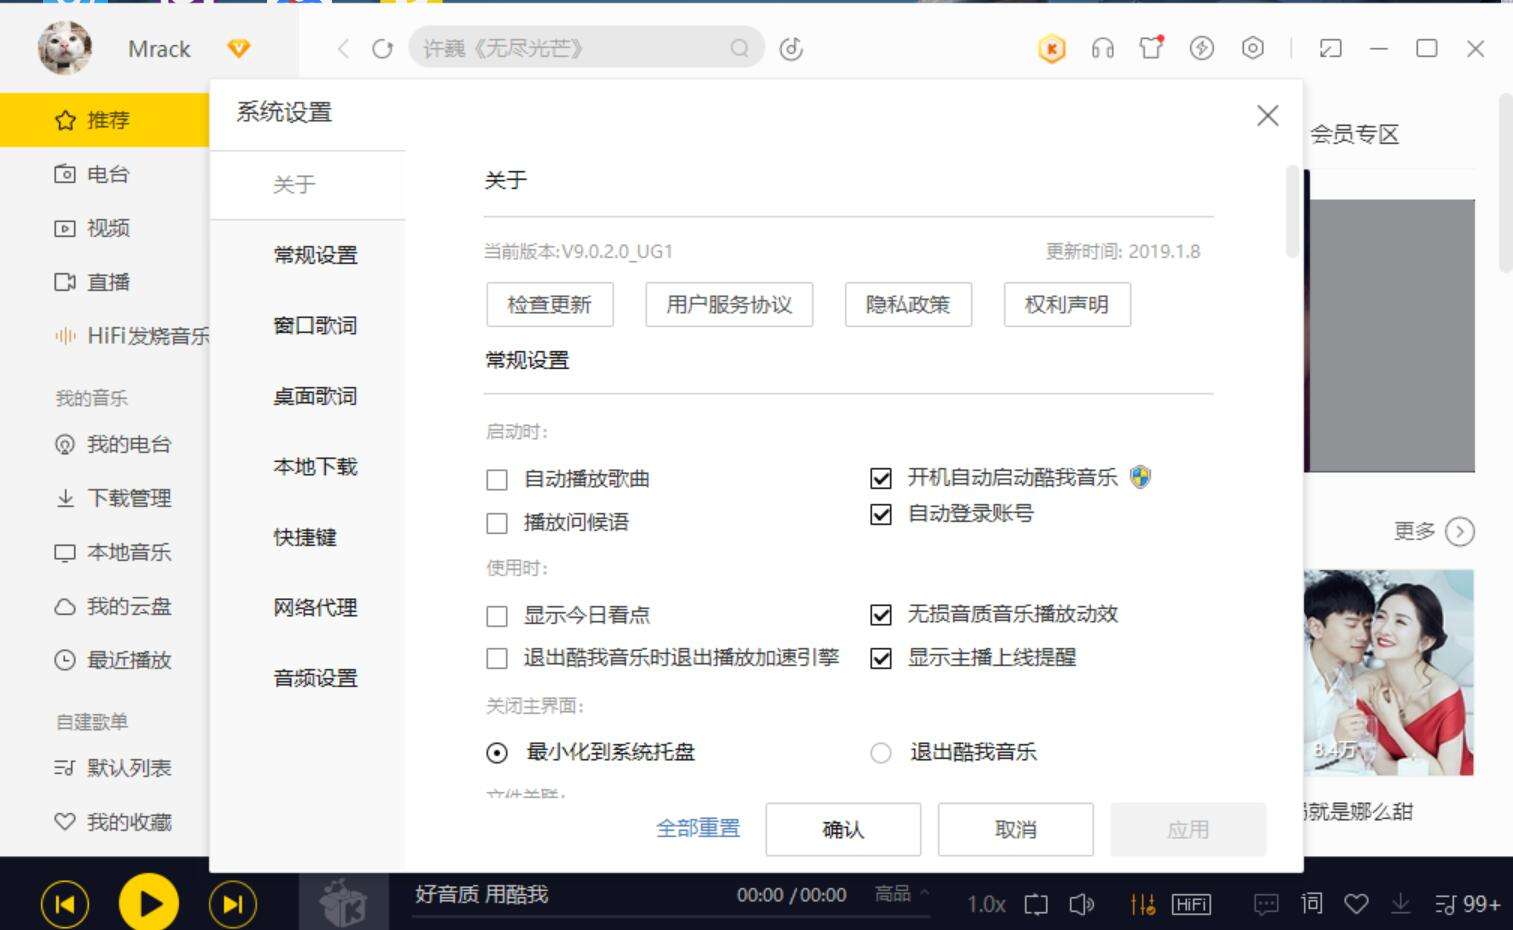1513x930 pixels.
Task: Uncheck 自动登录账号
Action: click(881, 514)
